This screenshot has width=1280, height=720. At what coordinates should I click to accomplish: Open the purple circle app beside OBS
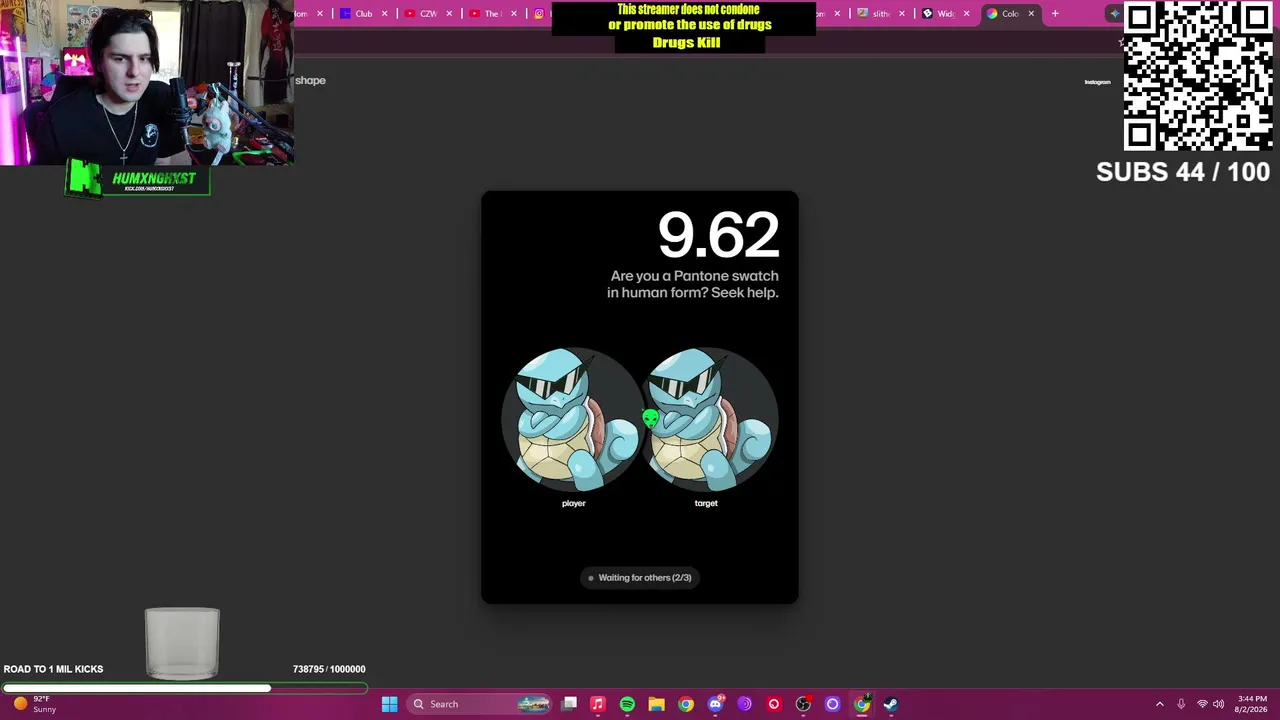(x=832, y=704)
